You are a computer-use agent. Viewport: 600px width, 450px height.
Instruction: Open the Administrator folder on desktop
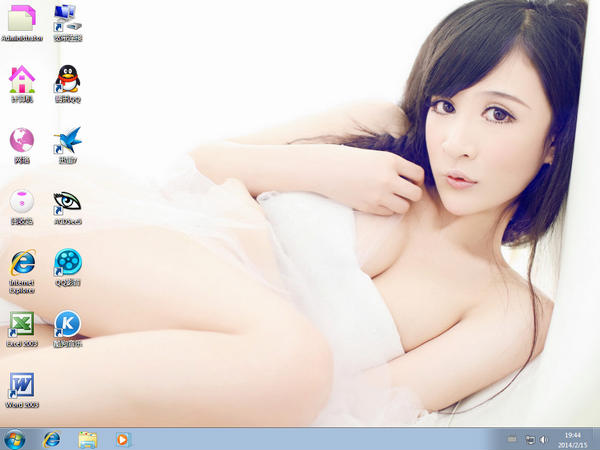tap(22, 19)
